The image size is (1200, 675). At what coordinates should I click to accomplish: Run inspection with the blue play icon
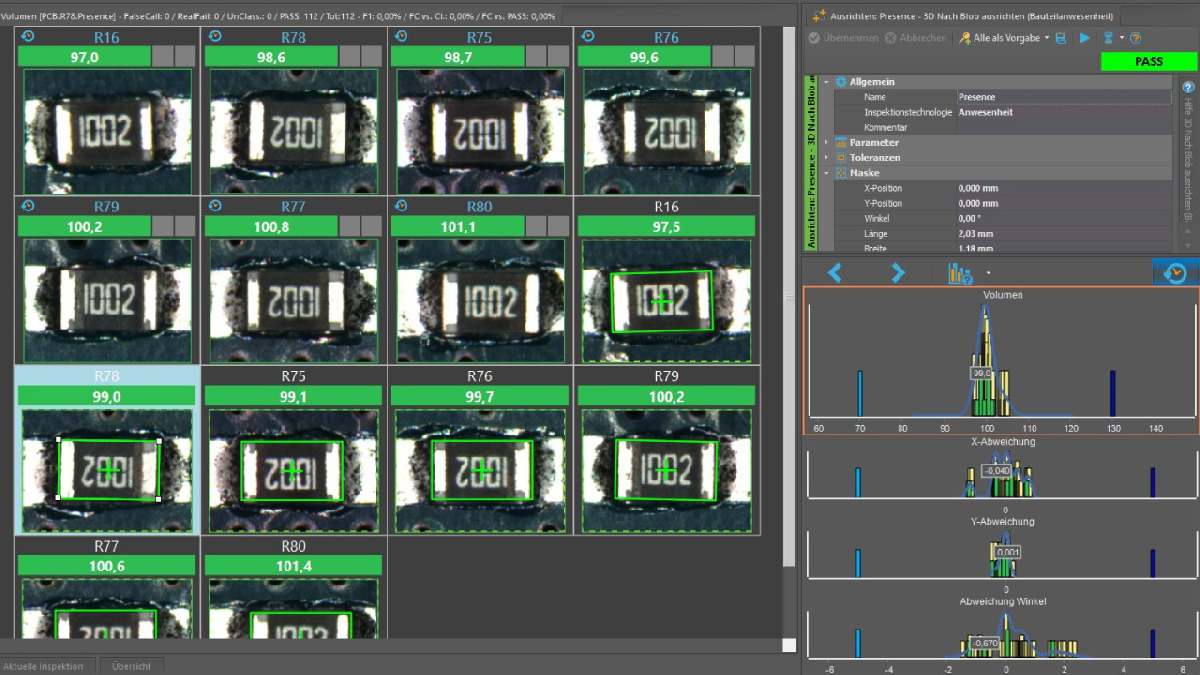1085,38
